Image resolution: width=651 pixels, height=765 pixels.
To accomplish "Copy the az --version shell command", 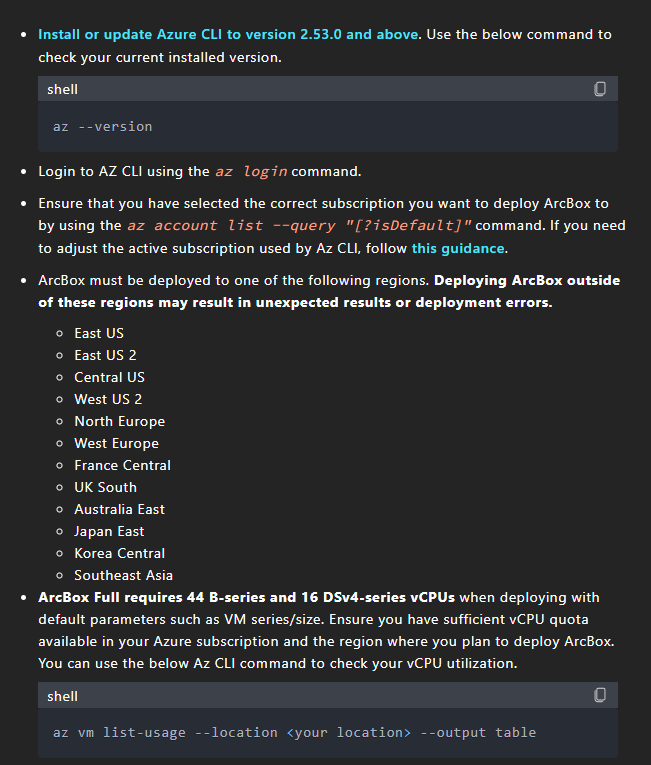I will point(600,89).
